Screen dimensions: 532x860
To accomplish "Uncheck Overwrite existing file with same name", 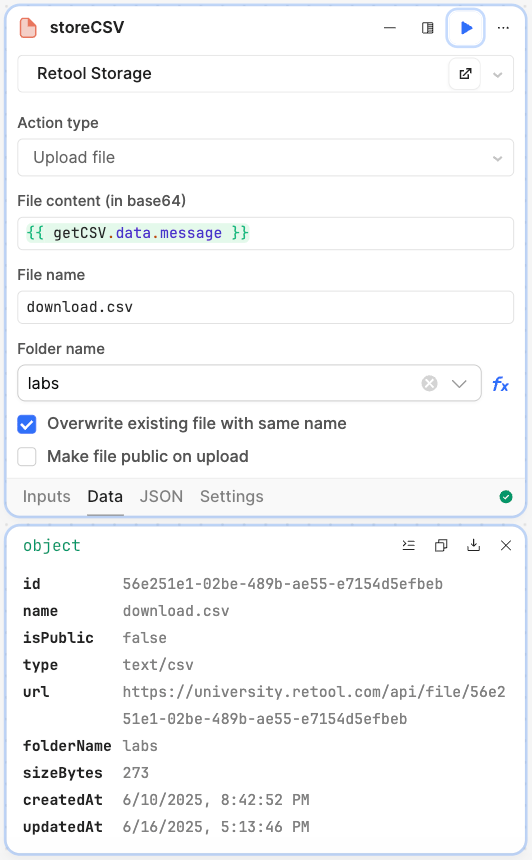I will [x=27, y=424].
